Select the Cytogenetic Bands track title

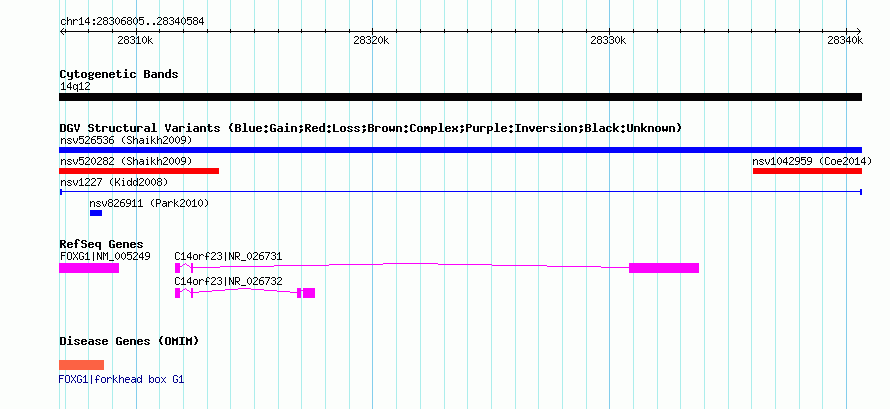coord(119,74)
